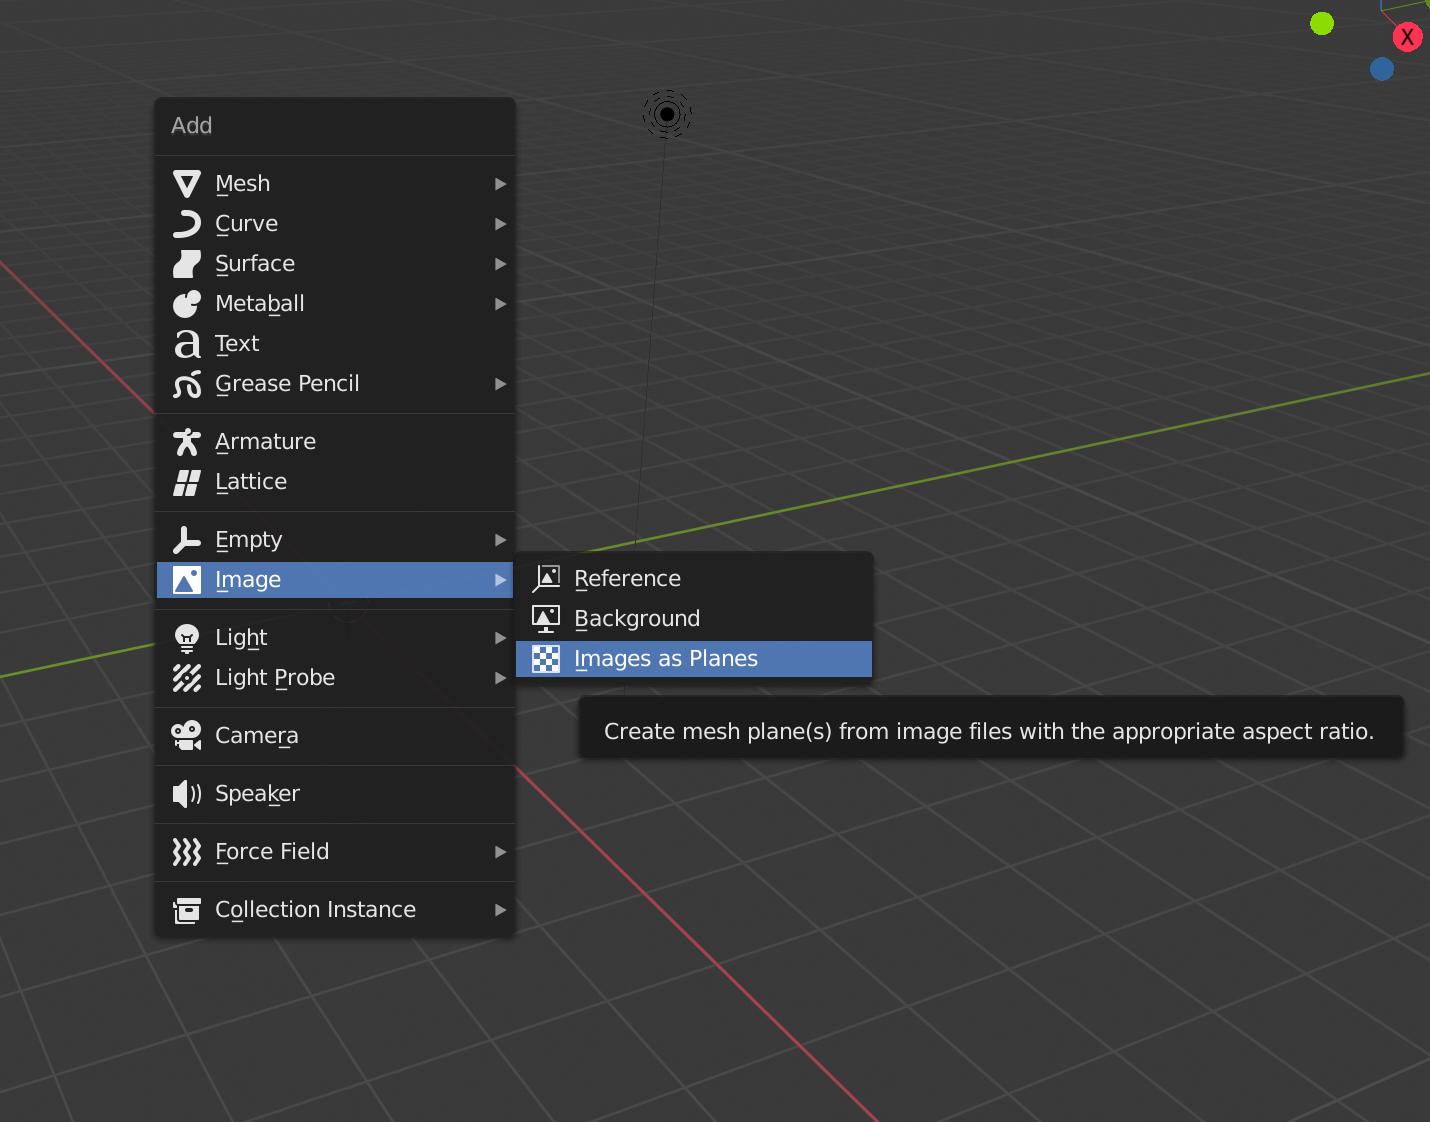Click the Force Field icon
This screenshot has width=1430, height=1122.
pos(187,852)
